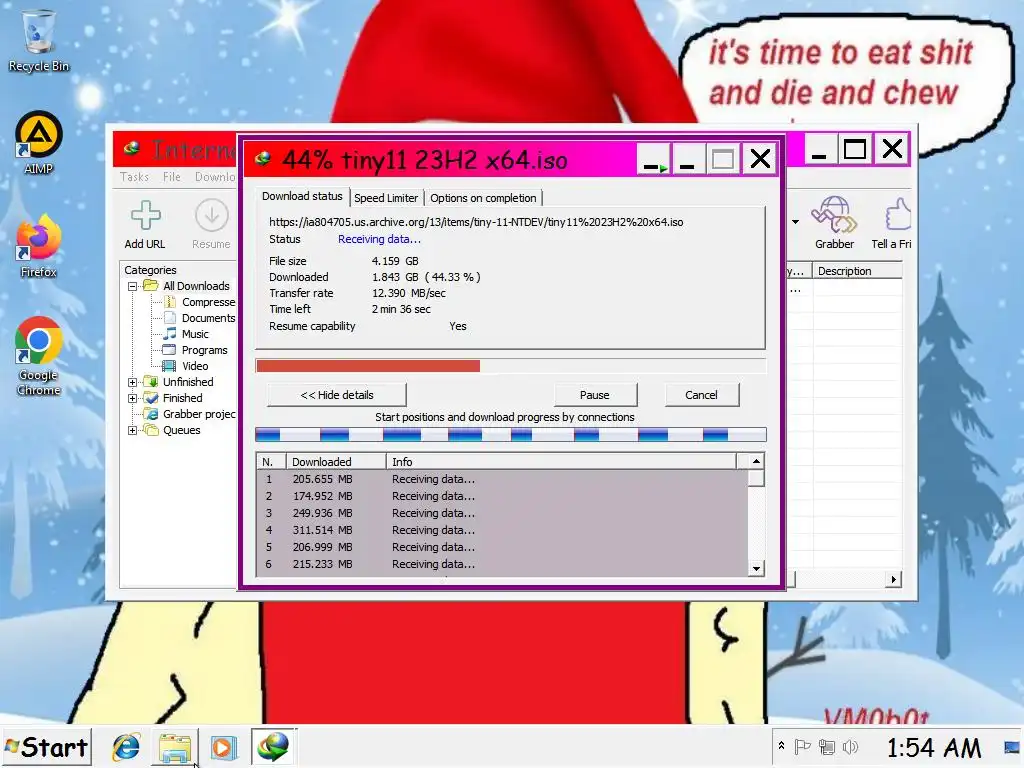Open the Recycle Bin desktop icon
This screenshot has height=768, width=1024.
[39, 40]
